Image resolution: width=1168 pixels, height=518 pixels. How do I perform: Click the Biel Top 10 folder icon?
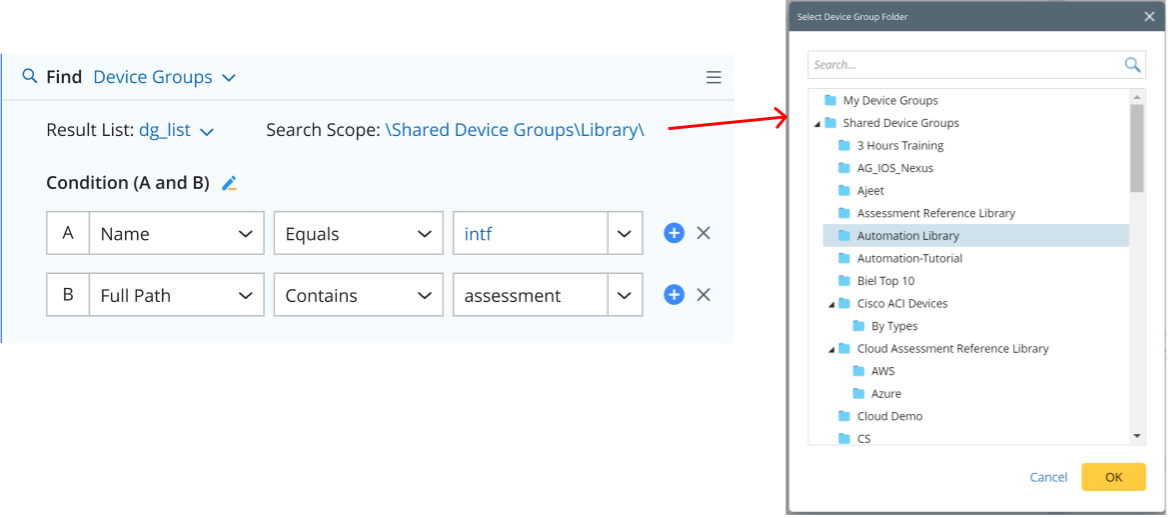(844, 281)
